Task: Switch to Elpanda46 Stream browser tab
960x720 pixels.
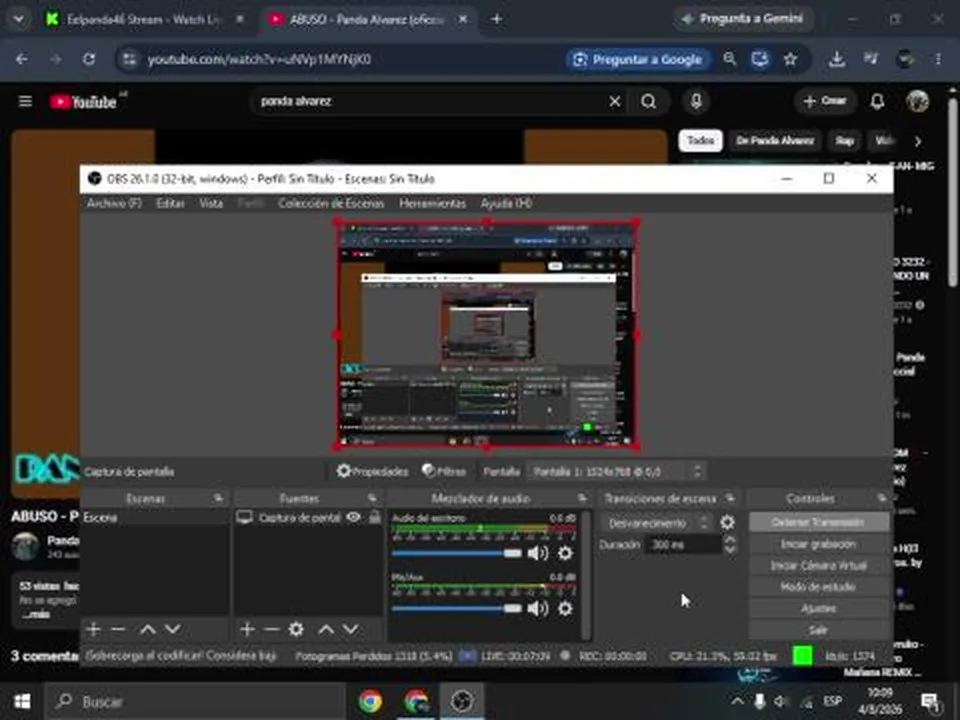Action: [x=144, y=20]
